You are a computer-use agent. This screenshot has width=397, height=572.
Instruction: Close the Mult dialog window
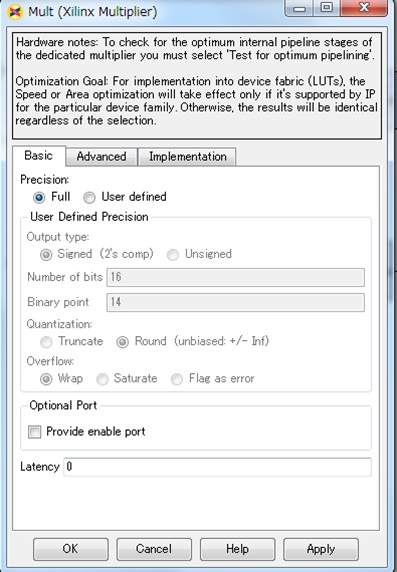coord(363,8)
